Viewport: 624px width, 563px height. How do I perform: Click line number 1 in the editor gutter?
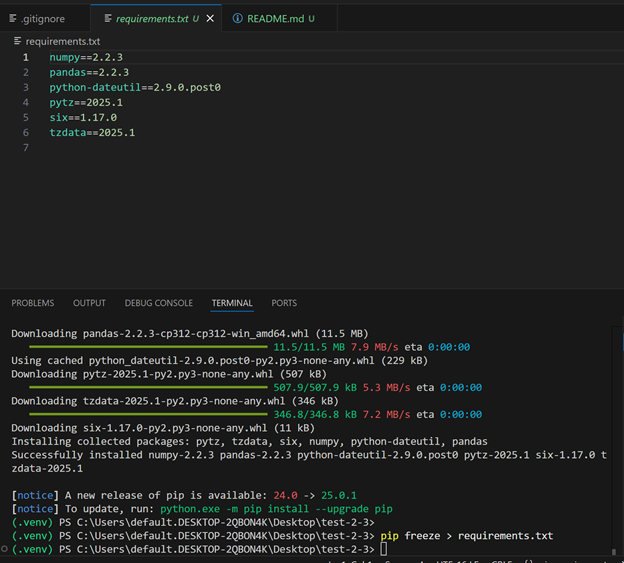[x=26, y=58]
